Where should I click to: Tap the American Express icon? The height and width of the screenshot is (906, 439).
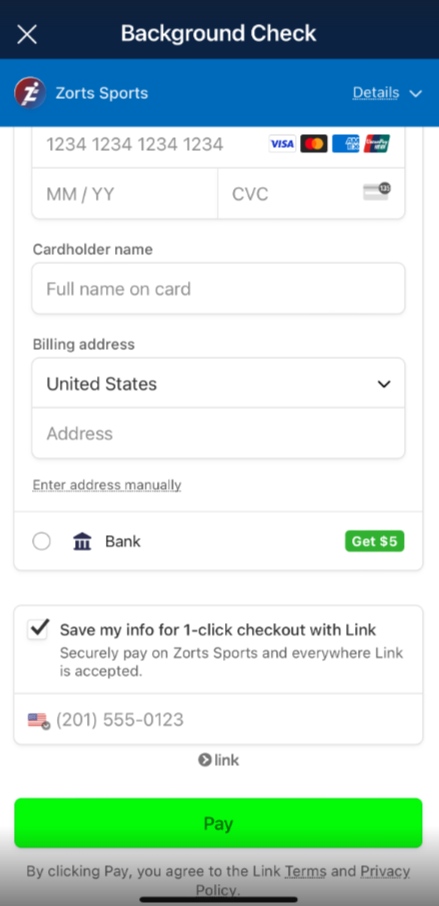346,143
